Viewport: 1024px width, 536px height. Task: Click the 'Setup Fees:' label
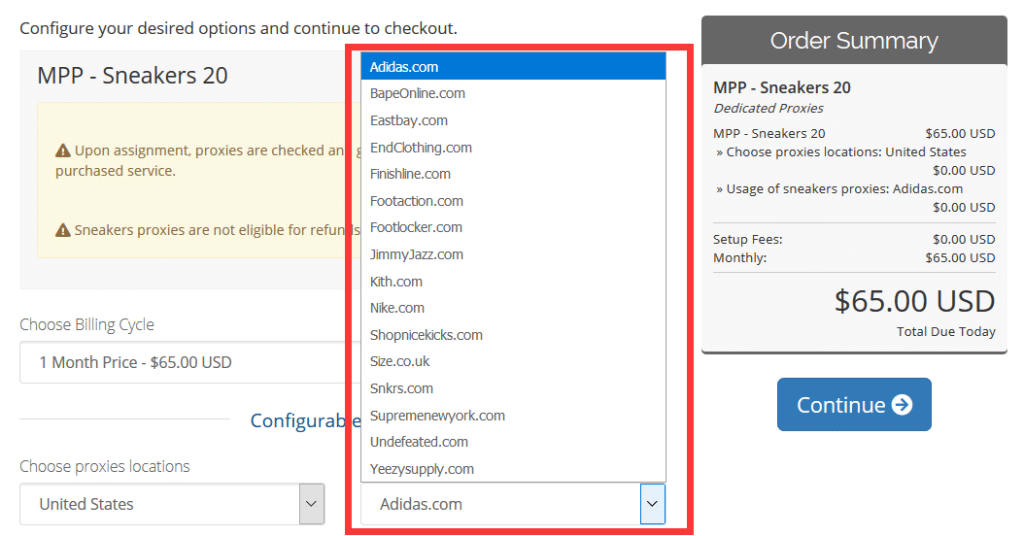[748, 240]
